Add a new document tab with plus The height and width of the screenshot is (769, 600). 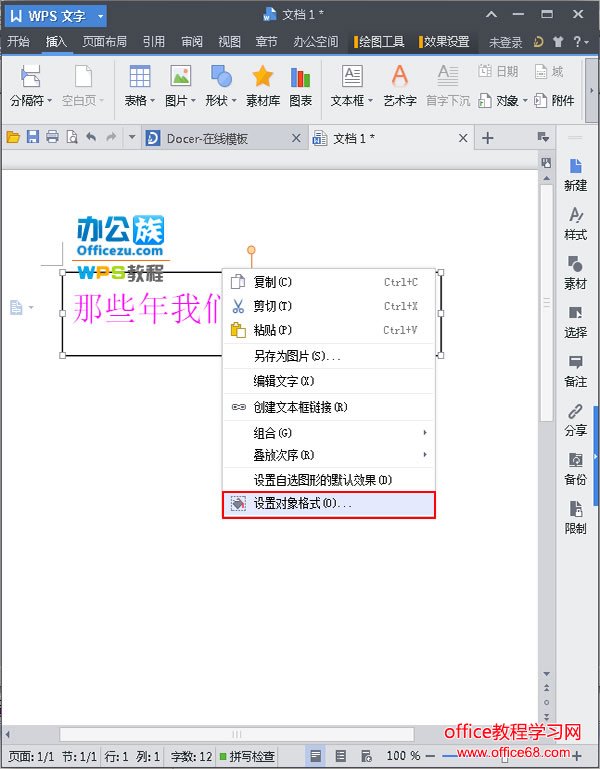[488, 138]
